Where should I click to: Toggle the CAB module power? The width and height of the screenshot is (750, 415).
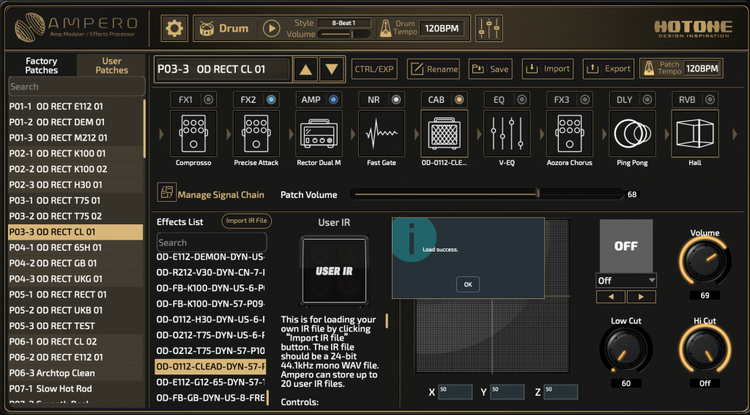(459, 99)
